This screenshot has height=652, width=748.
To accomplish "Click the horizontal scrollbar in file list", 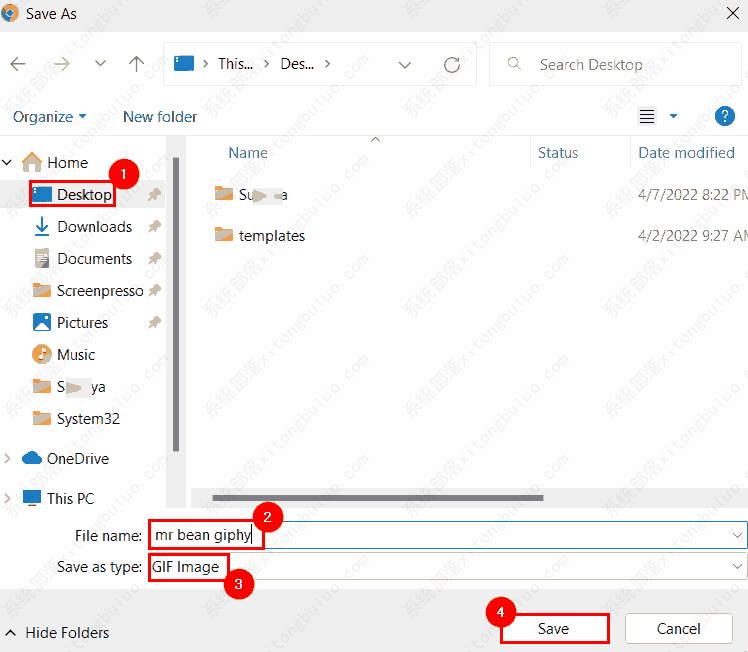I will [x=378, y=497].
